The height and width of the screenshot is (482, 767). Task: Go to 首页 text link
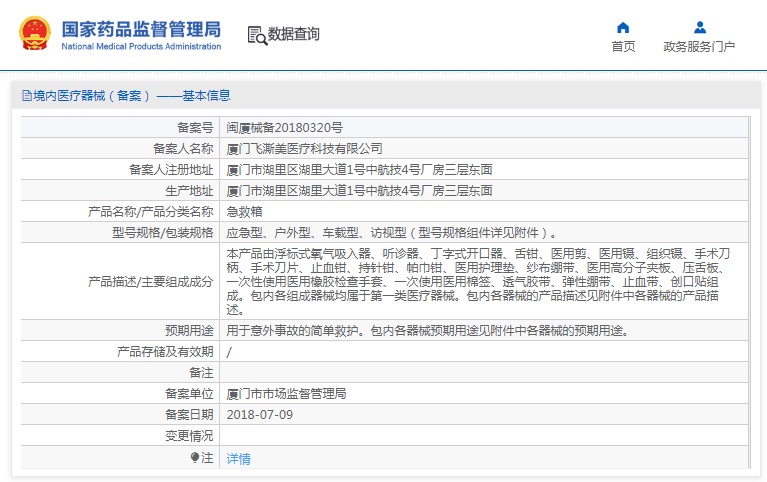[x=623, y=46]
